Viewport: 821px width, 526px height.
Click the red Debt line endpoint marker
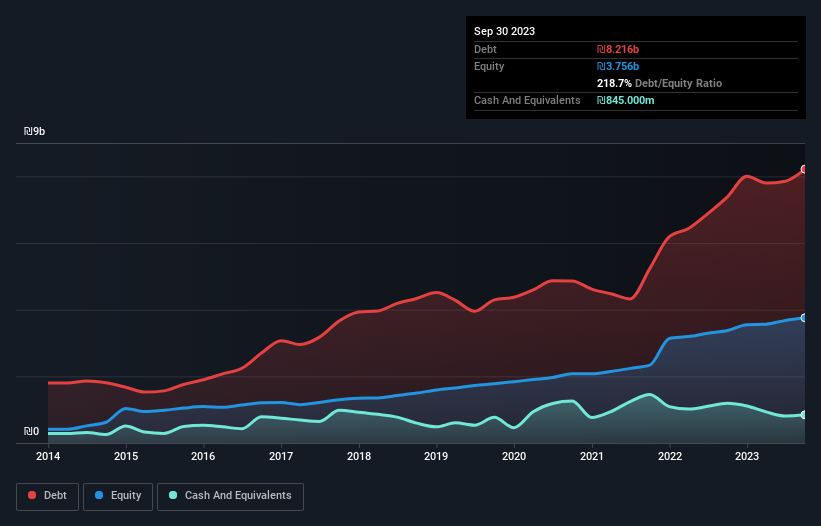(804, 169)
